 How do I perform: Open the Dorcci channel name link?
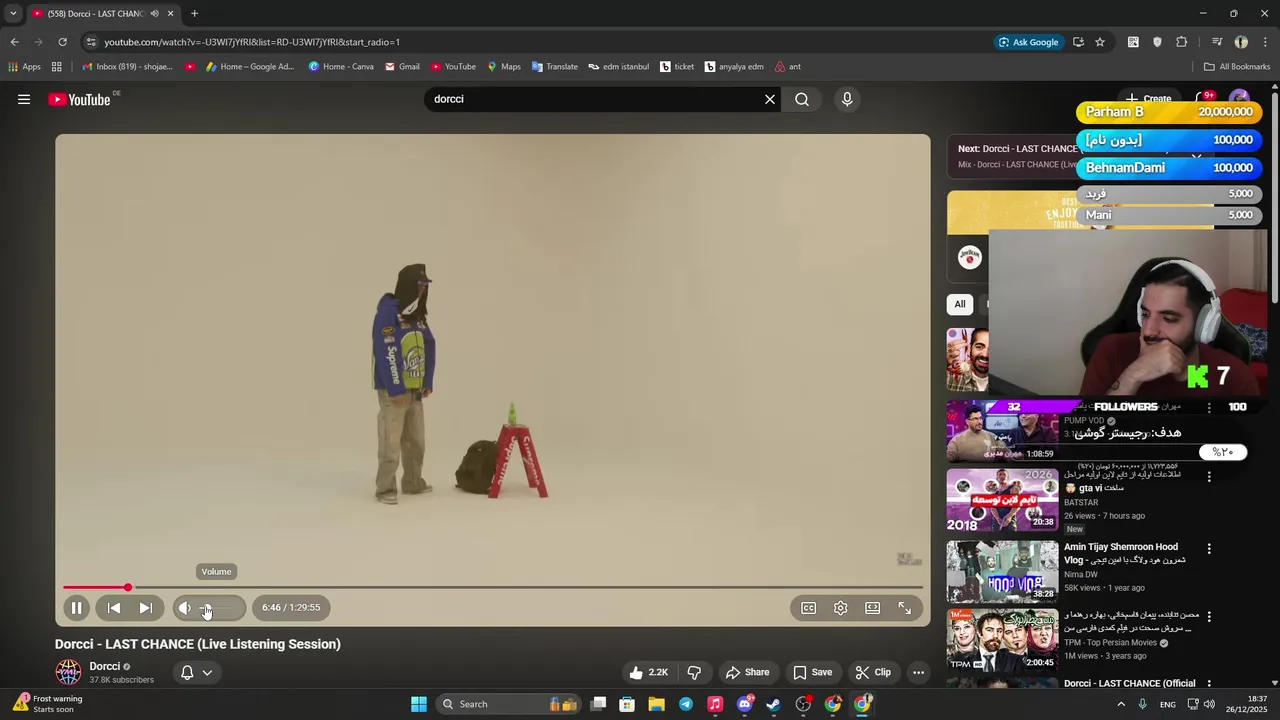(x=105, y=666)
